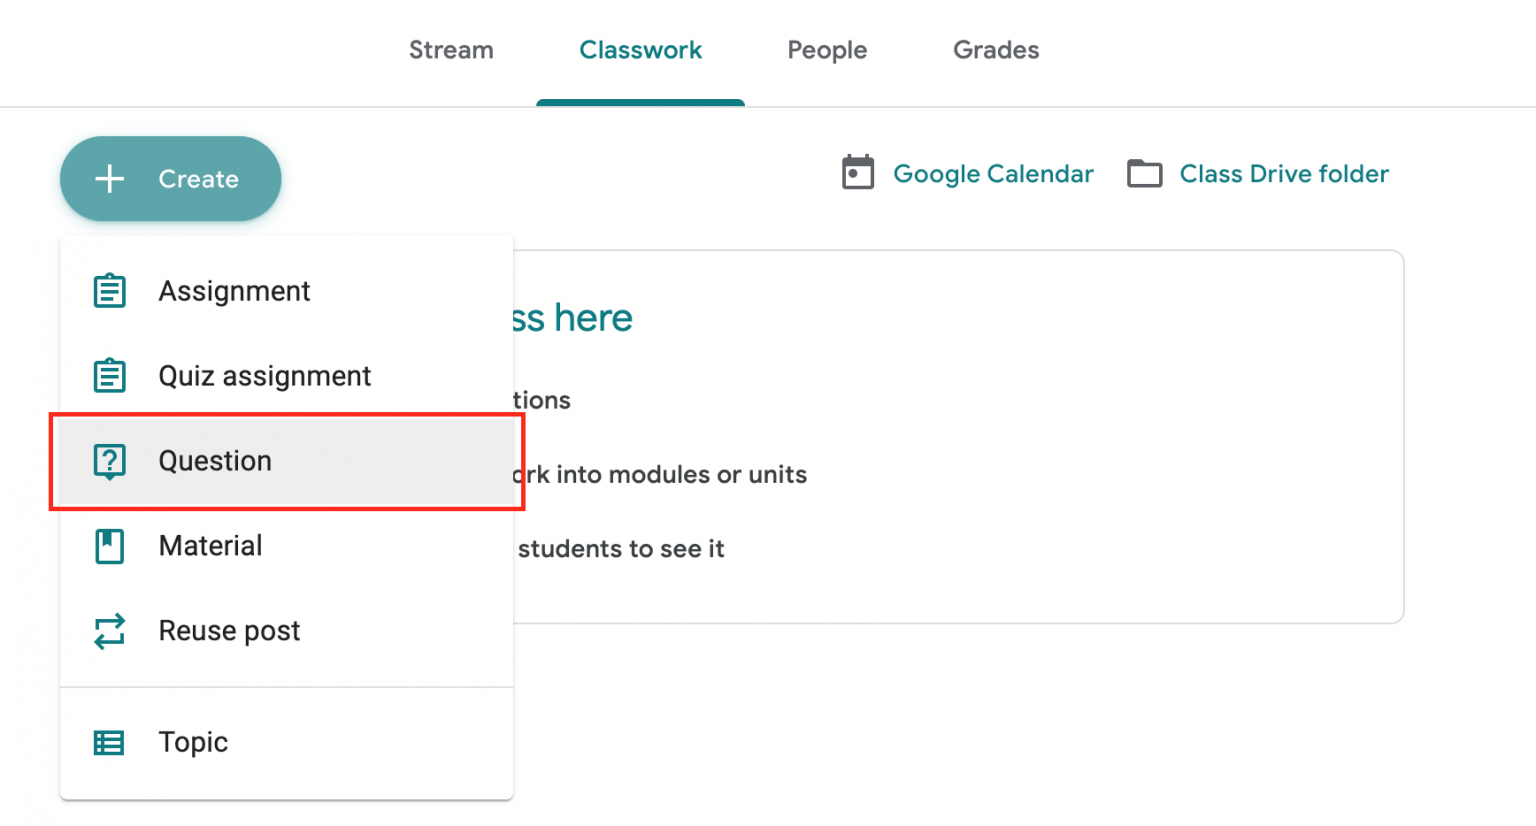Viewport: 1536px width, 826px height.
Task: Switch to the Stream tab
Action: click(451, 50)
